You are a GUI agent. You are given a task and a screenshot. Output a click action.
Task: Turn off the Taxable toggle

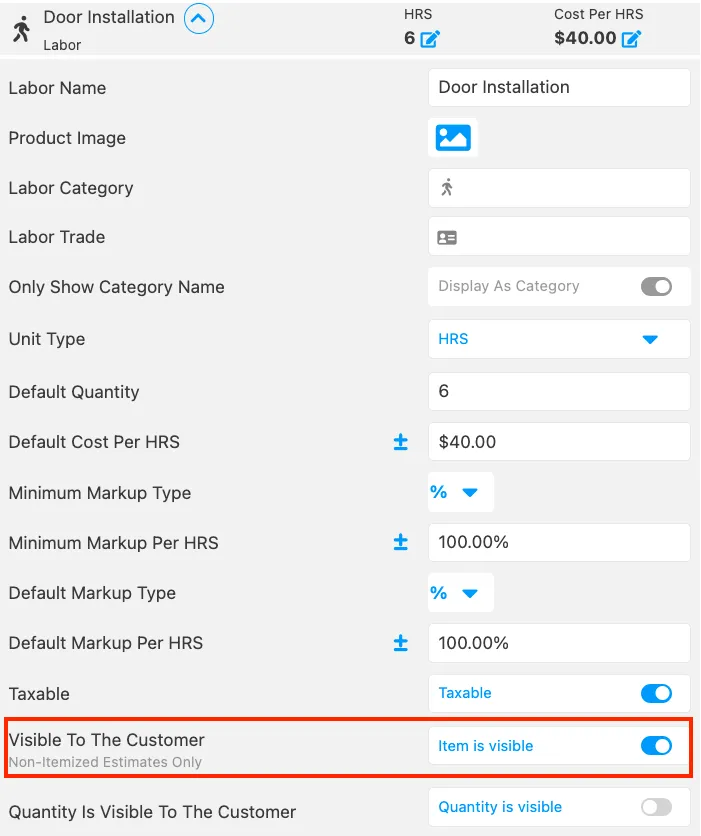pos(656,693)
